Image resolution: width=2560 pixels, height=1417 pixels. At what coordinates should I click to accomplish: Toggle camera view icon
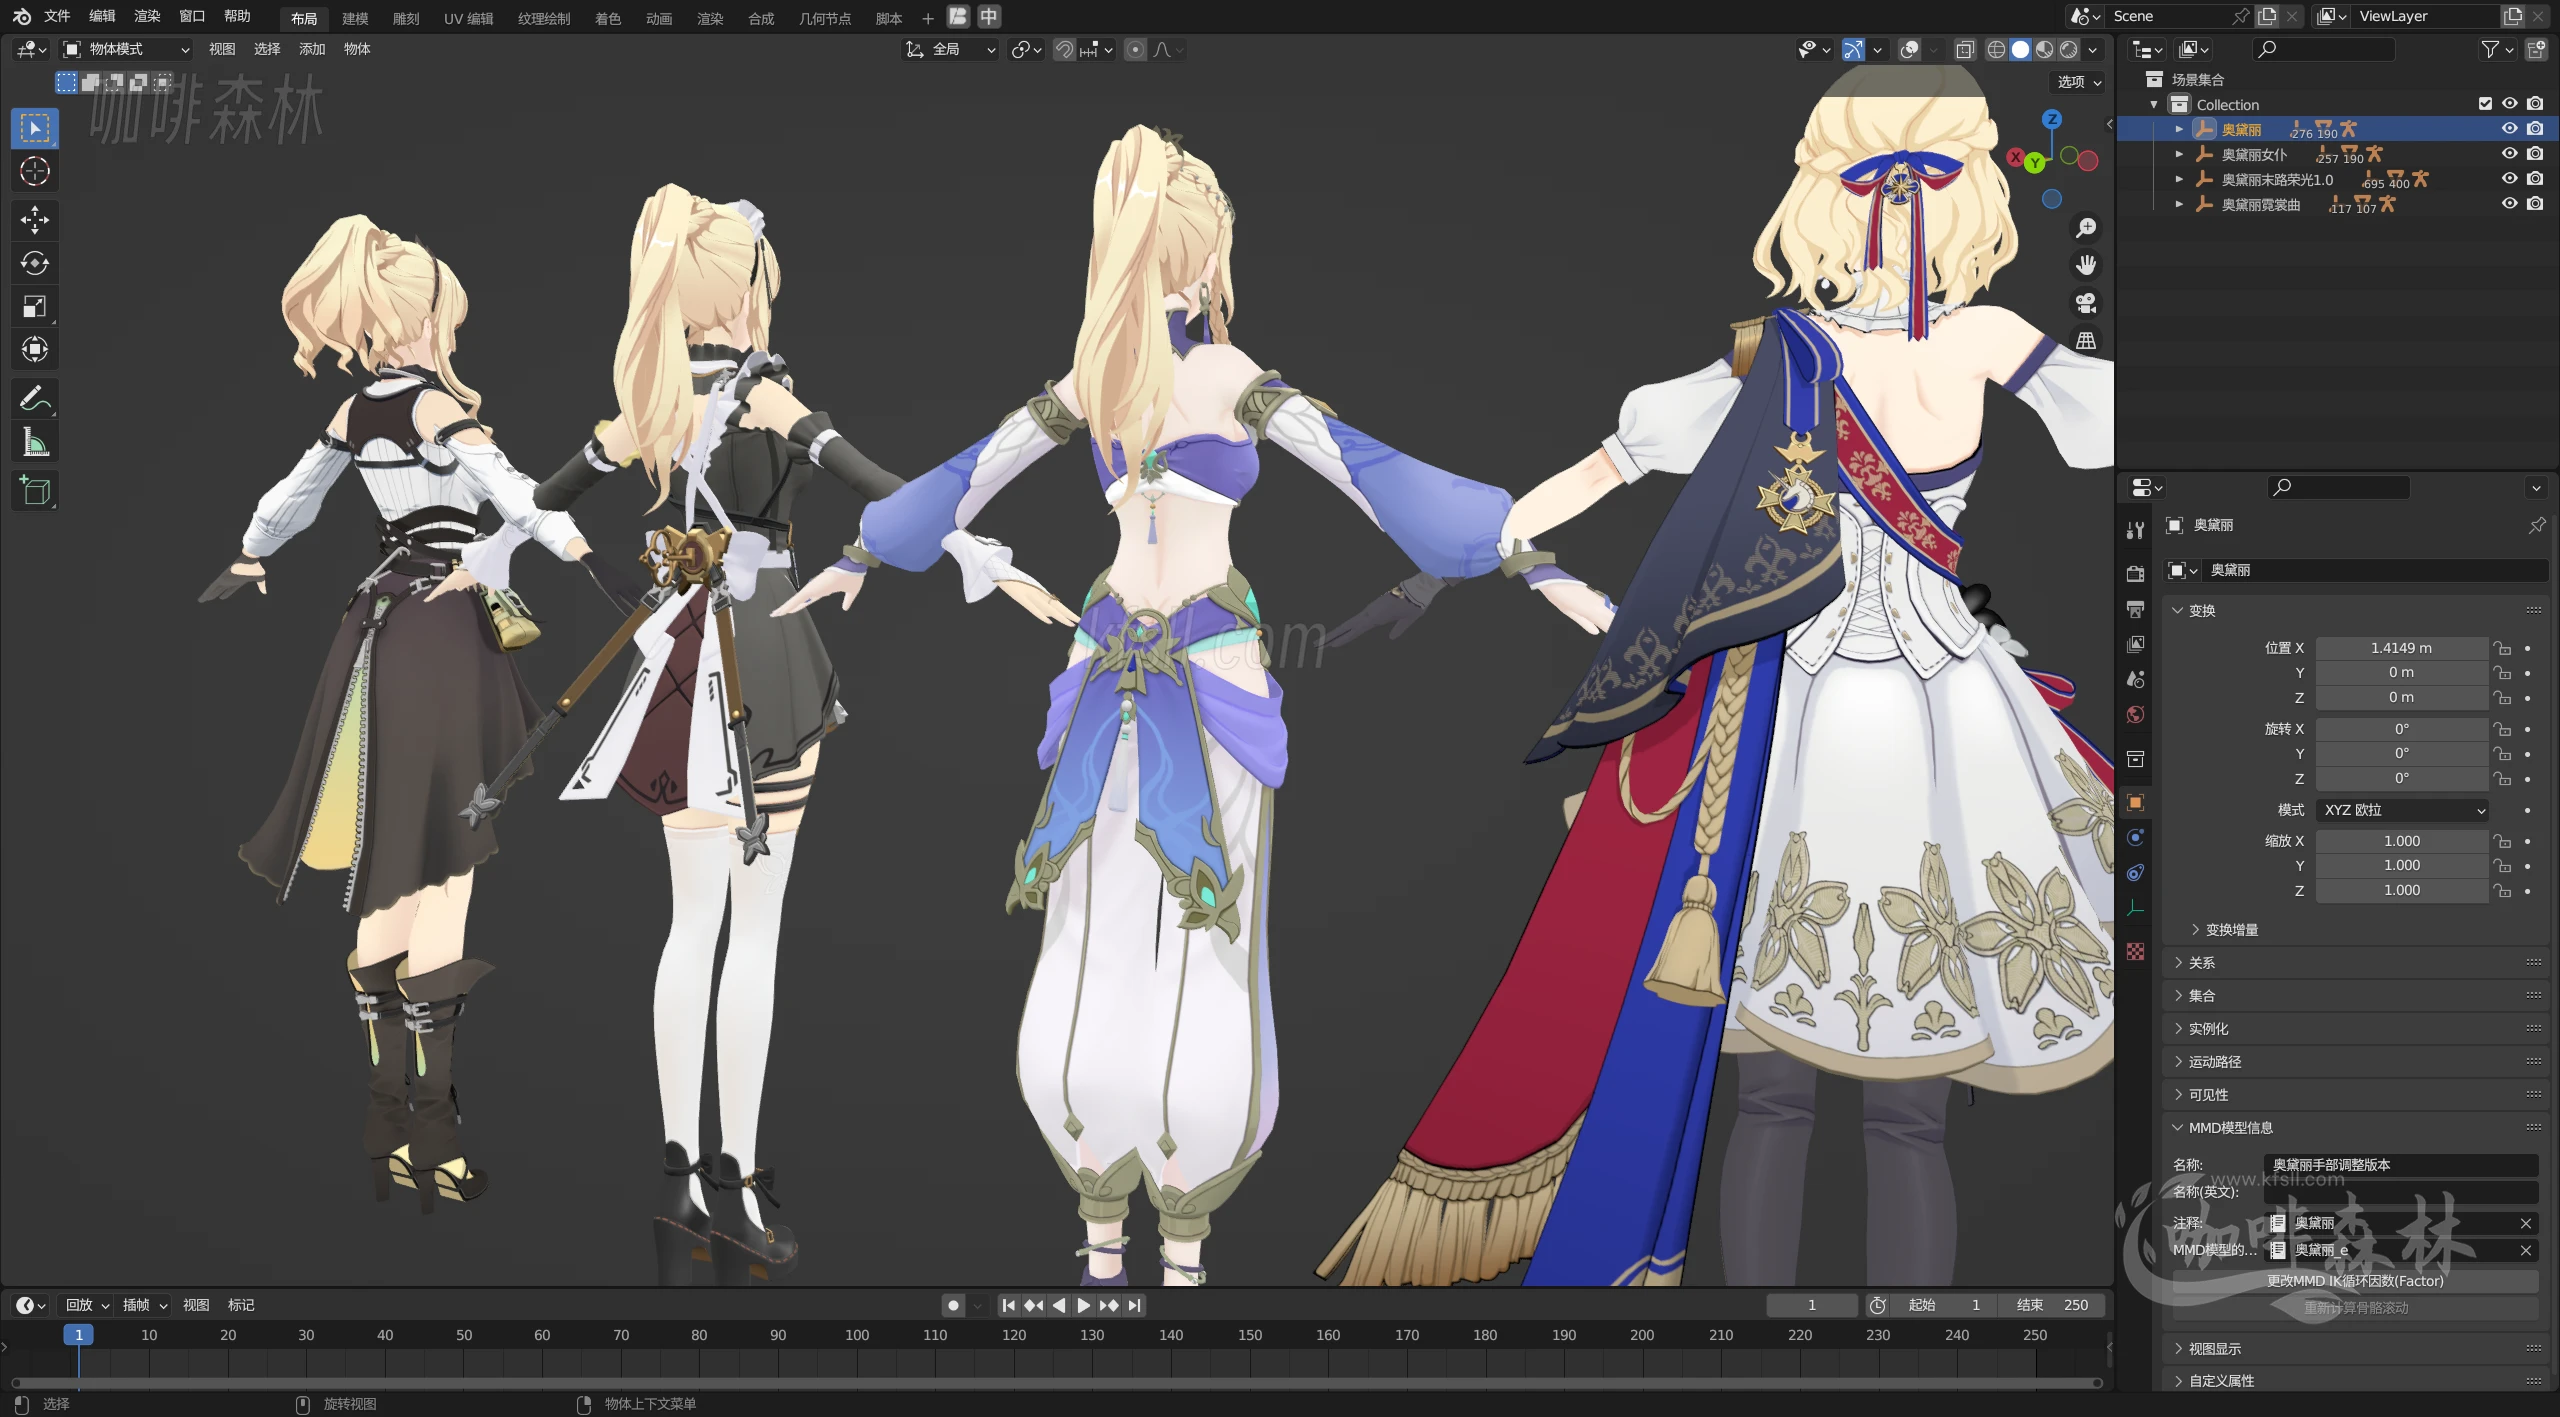[x=2086, y=303]
